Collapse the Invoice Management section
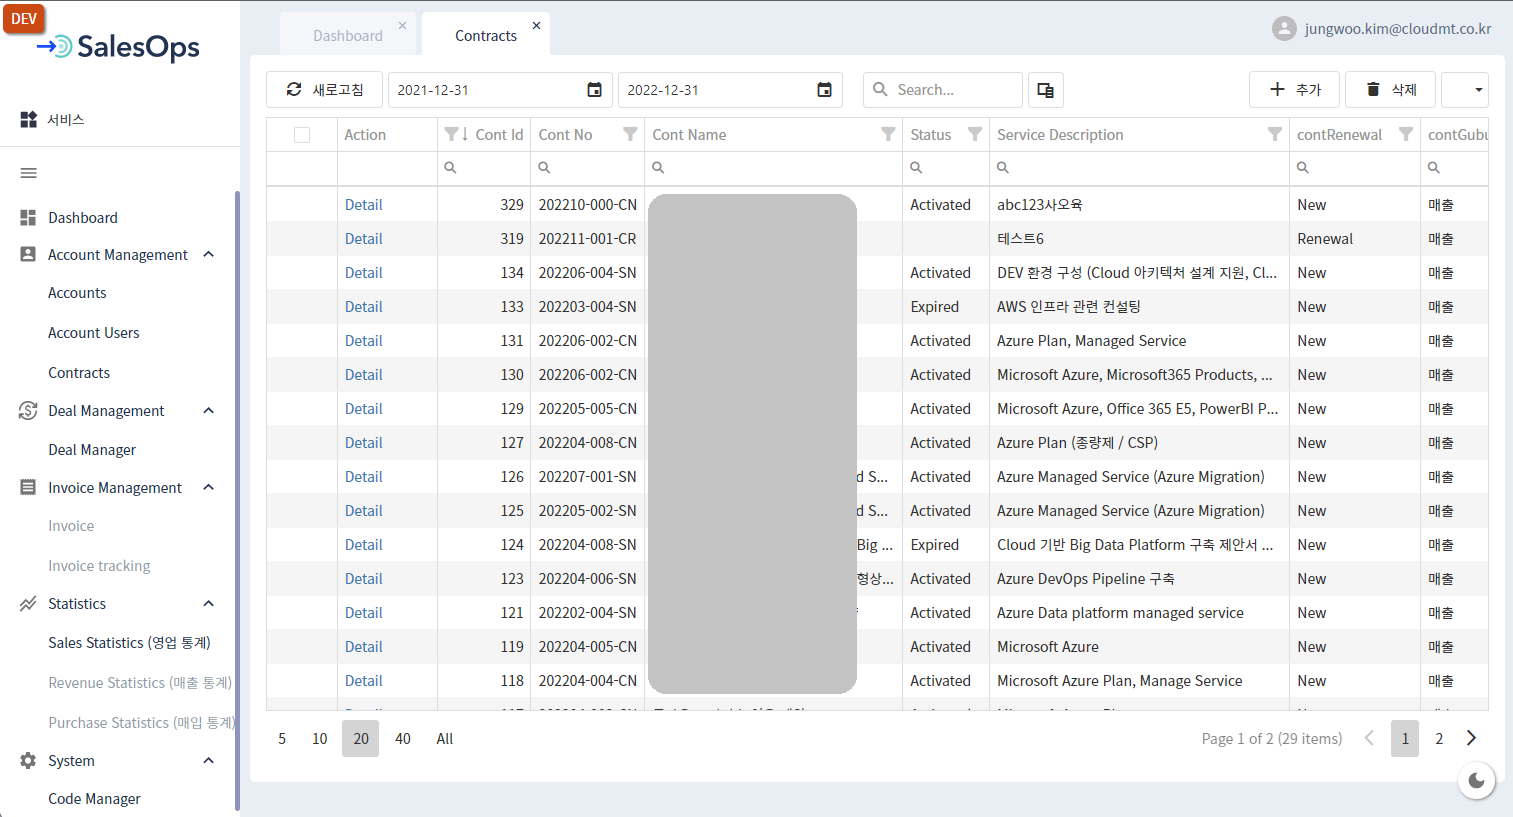 (x=209, y=487)
